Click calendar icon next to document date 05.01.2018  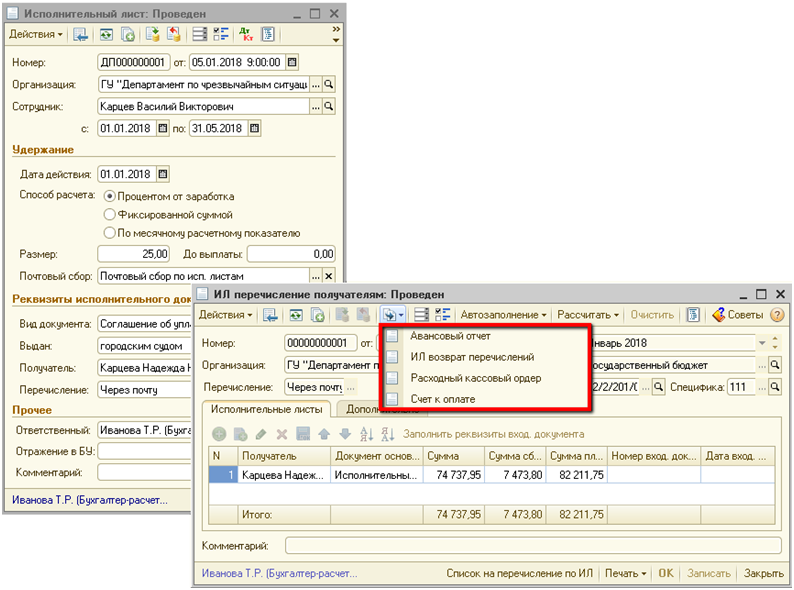pos(292,63)
